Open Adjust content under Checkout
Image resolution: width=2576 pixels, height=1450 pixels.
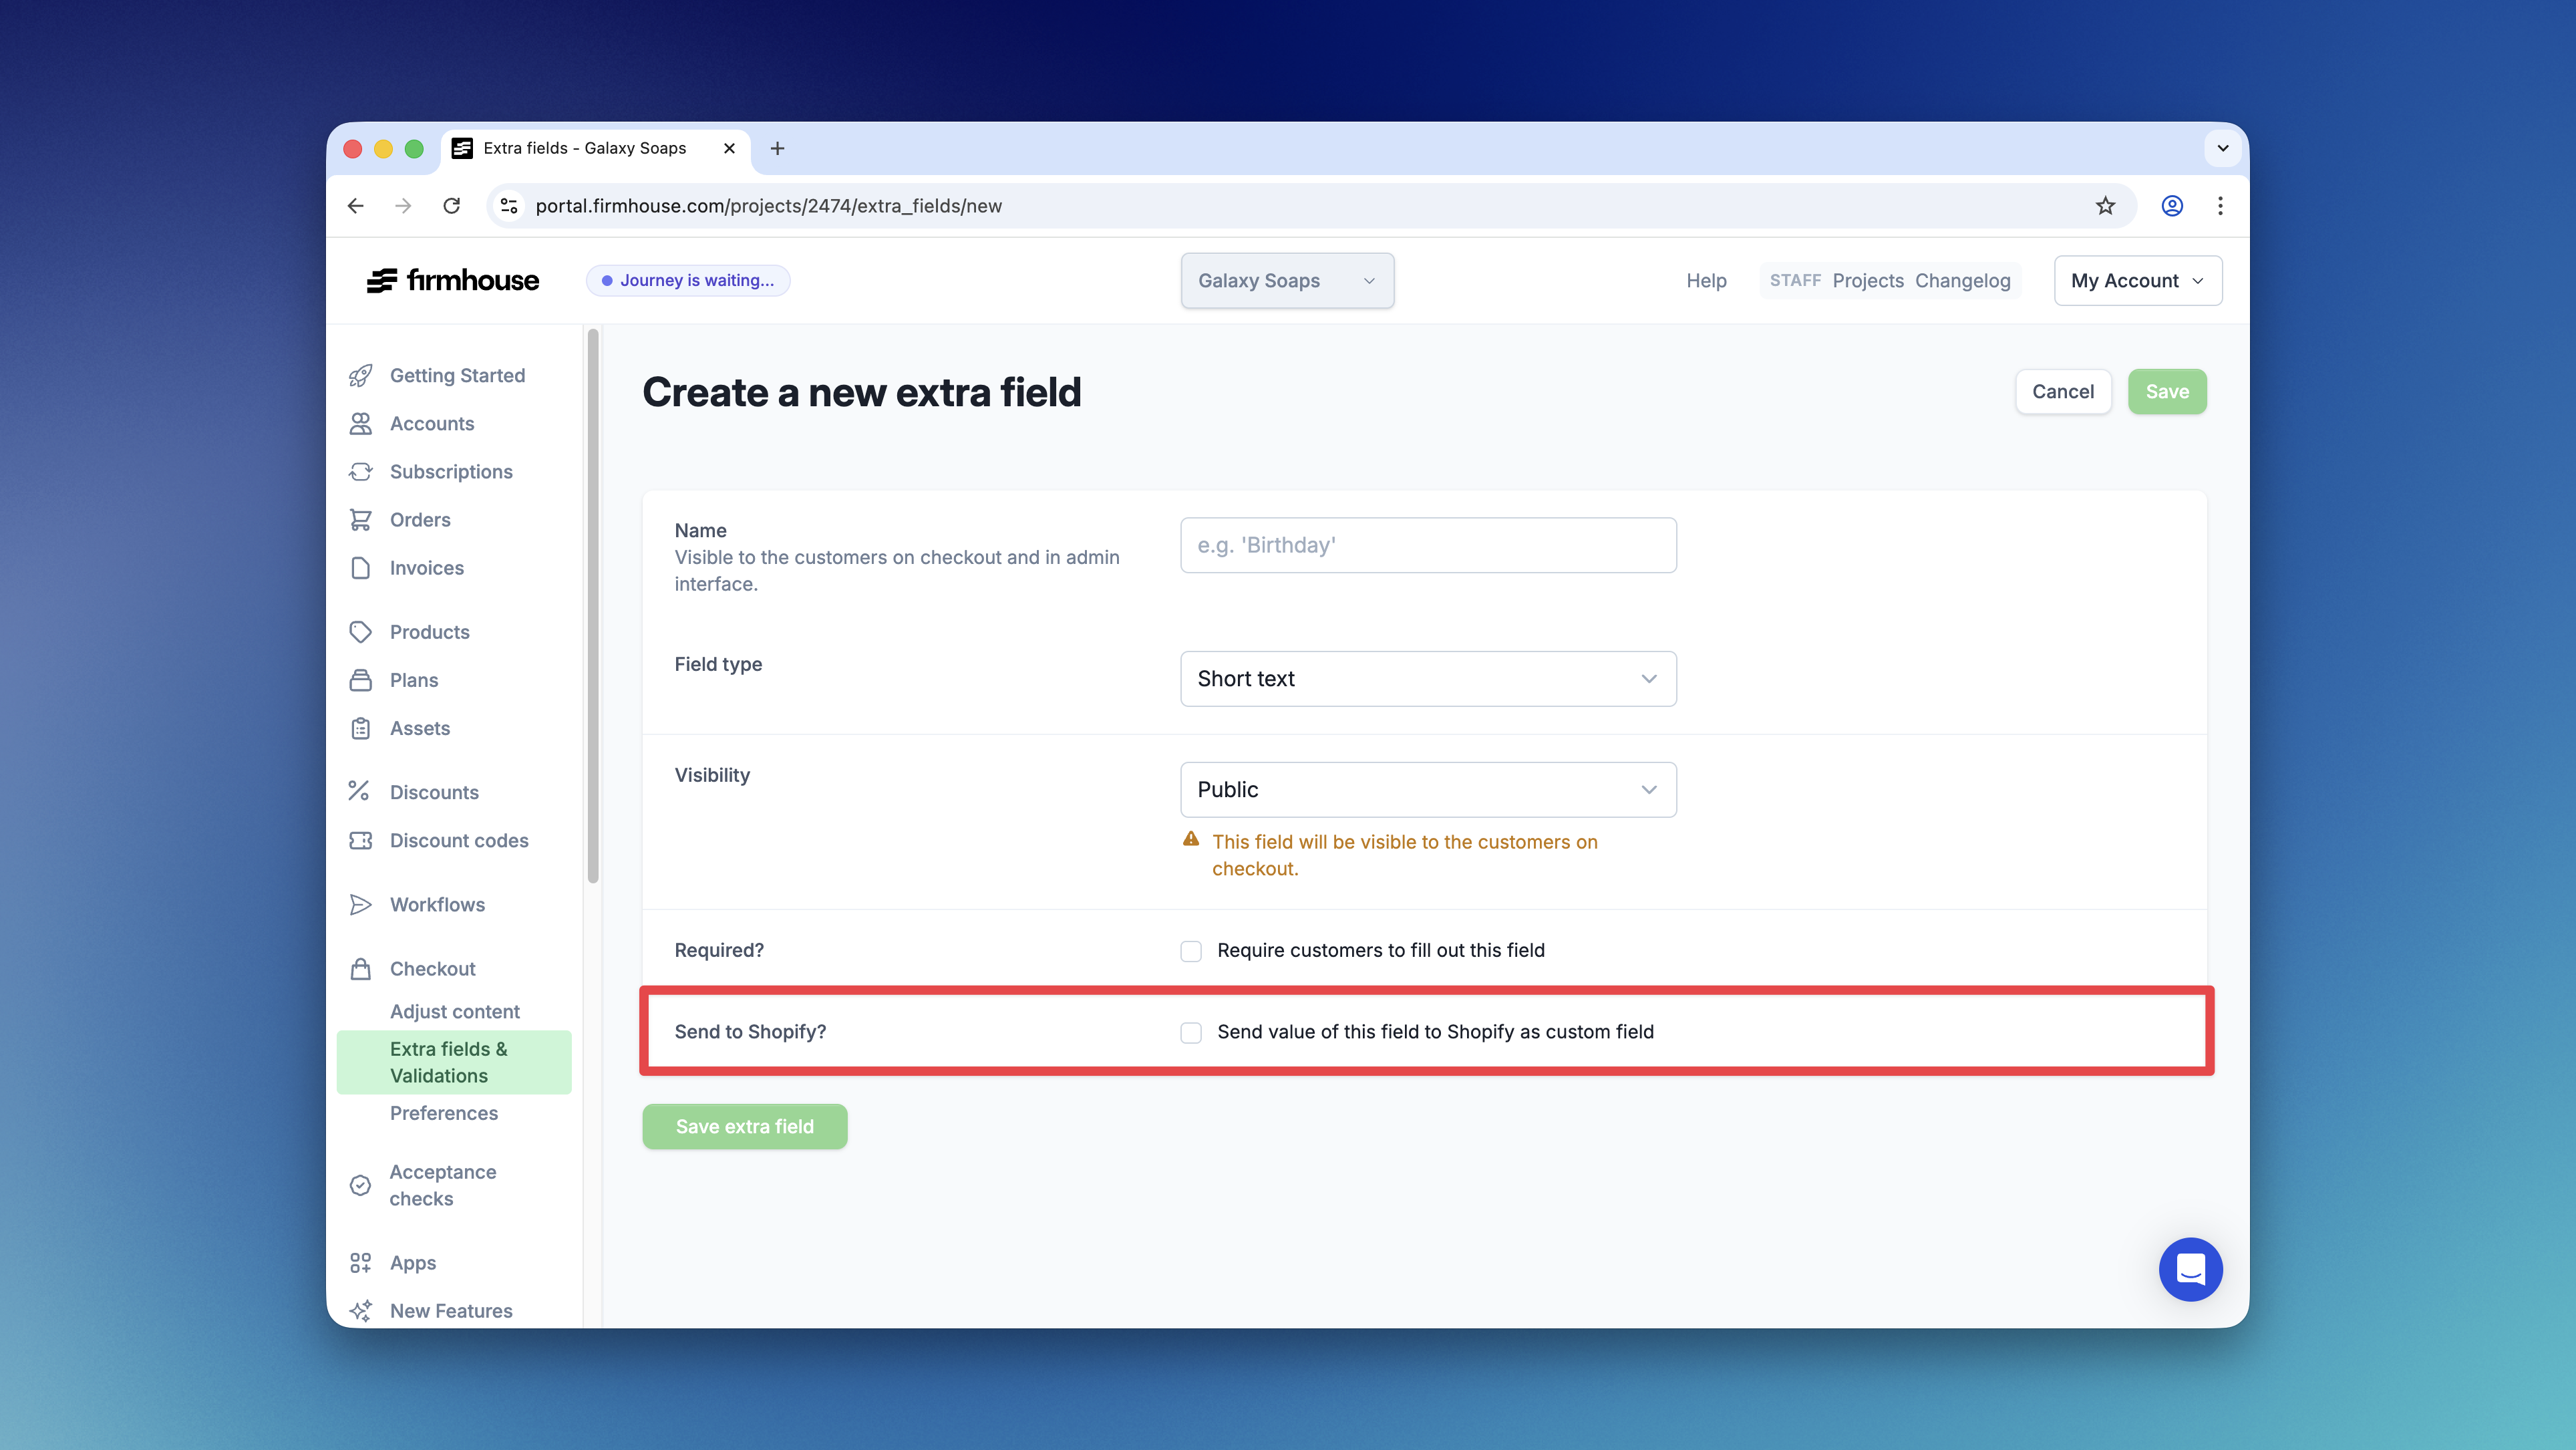pyautogui.click(x=455, y=1011)
